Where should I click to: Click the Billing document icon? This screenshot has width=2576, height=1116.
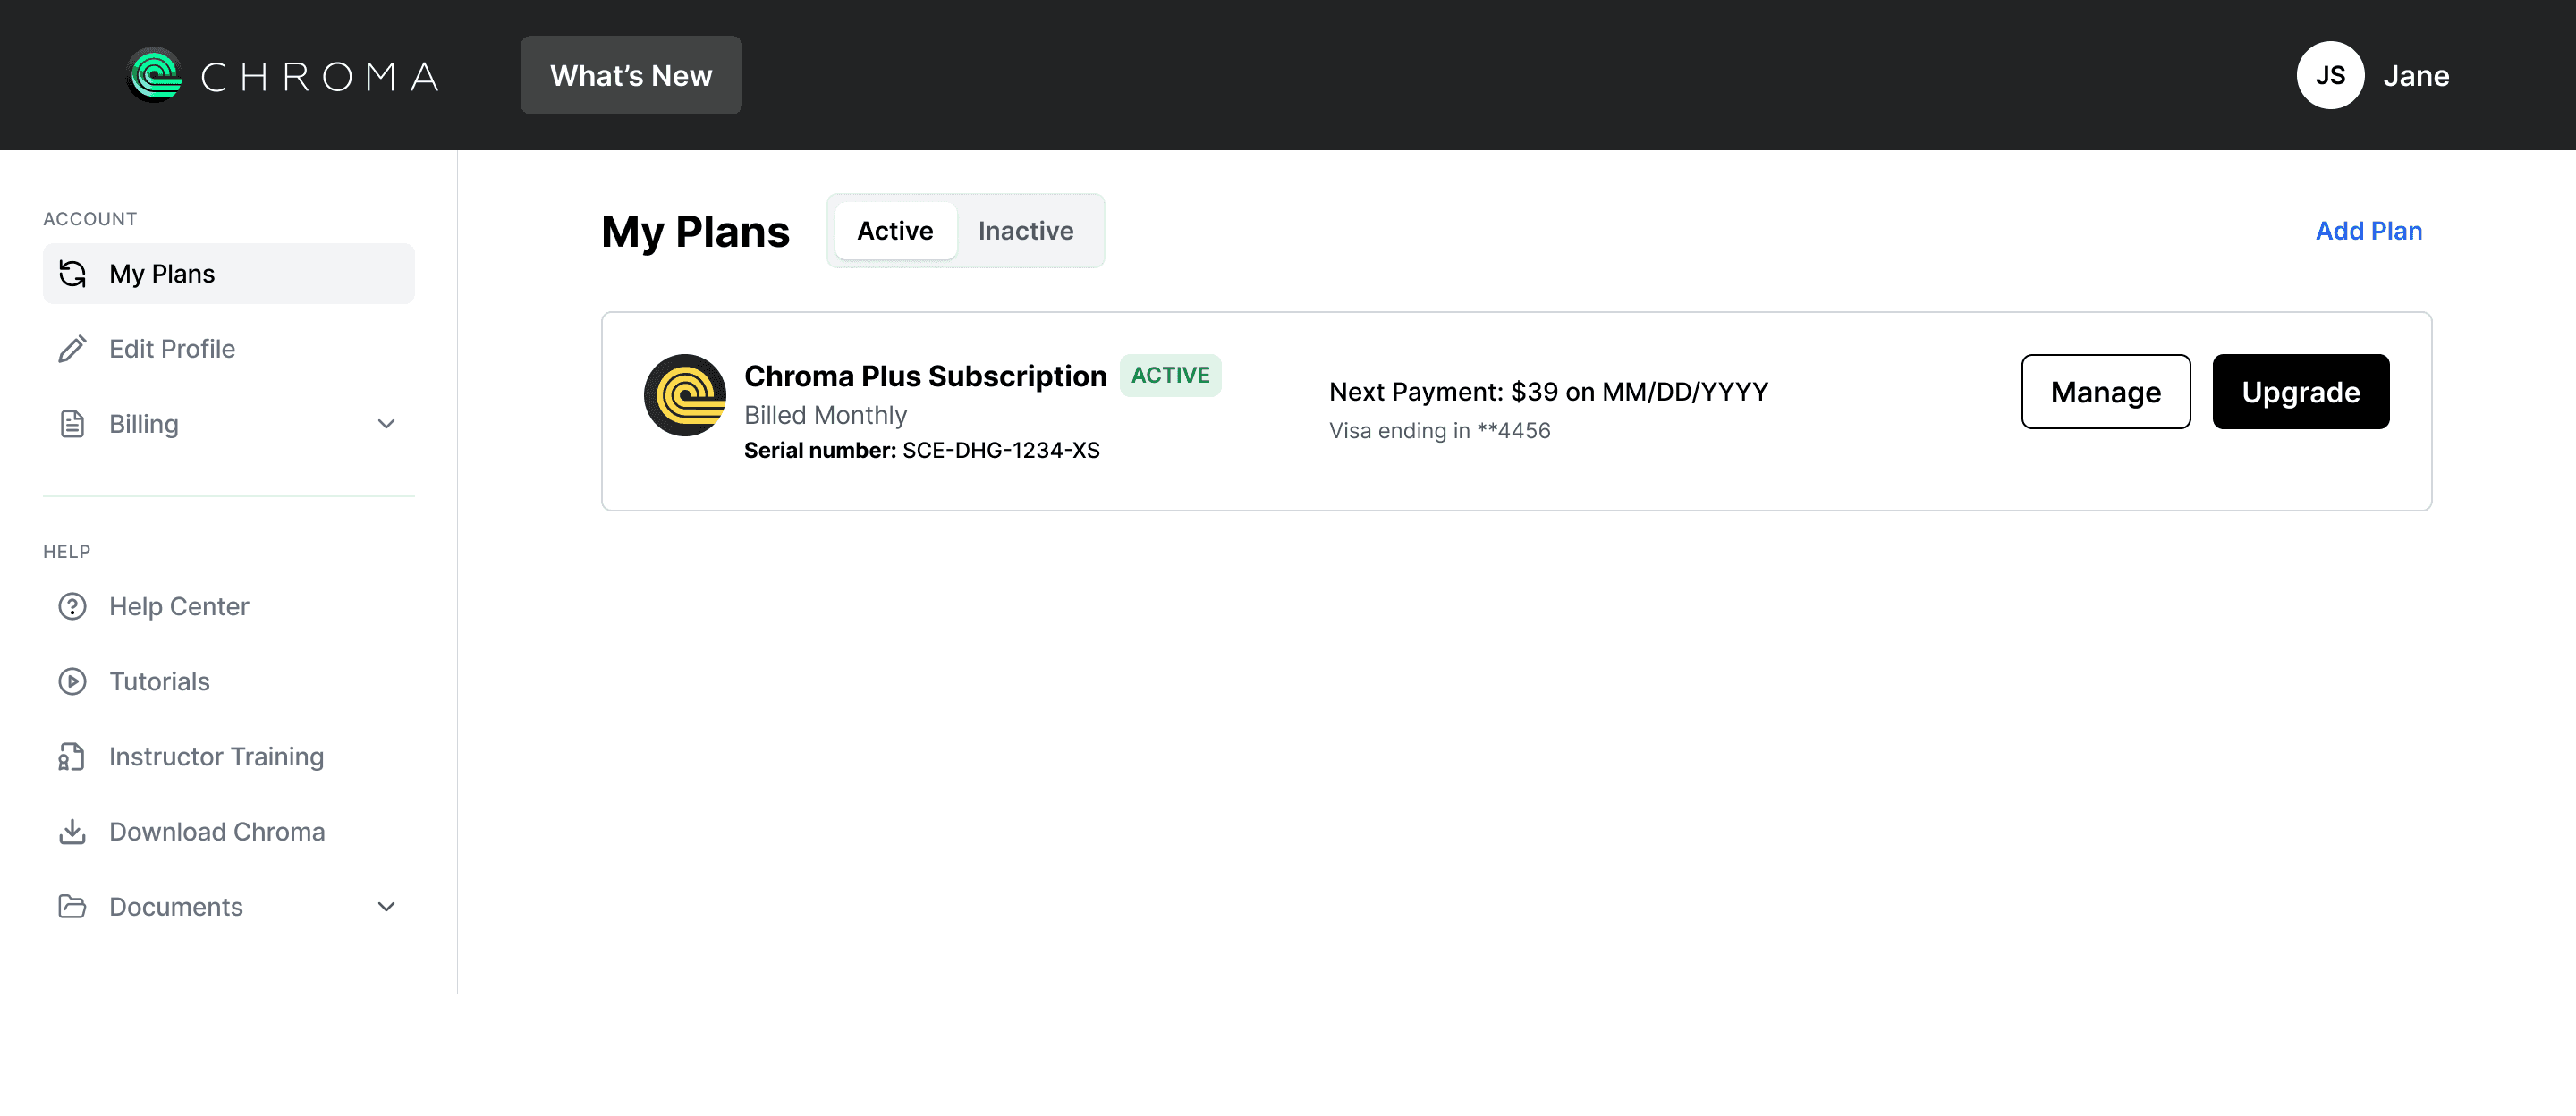tap(72, 423)
